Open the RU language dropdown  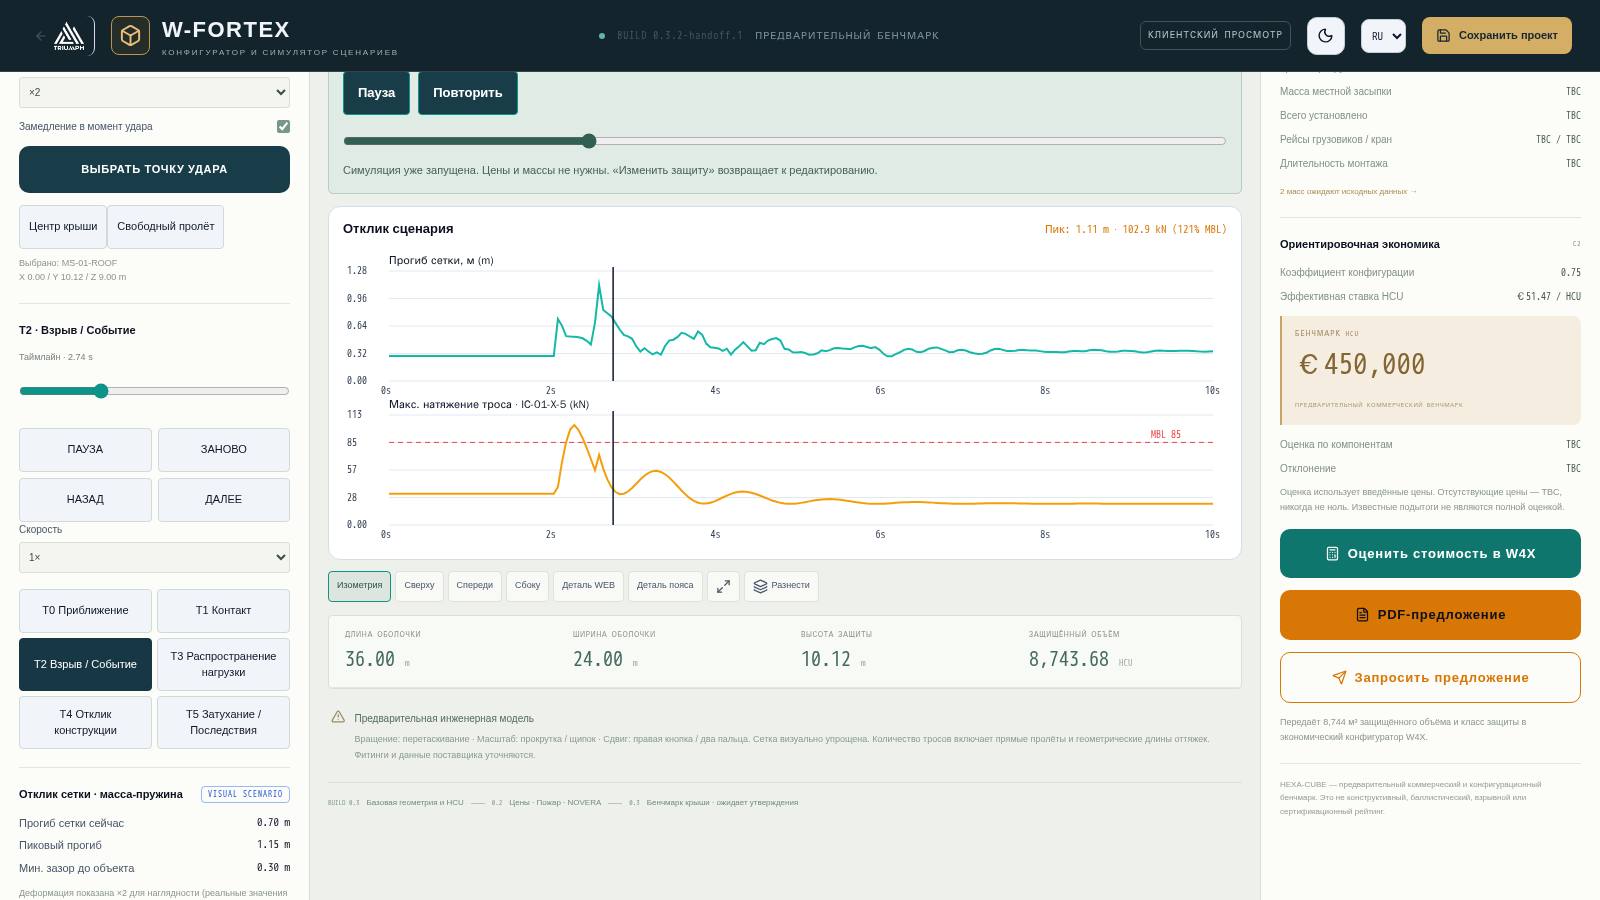(1383, 36)
